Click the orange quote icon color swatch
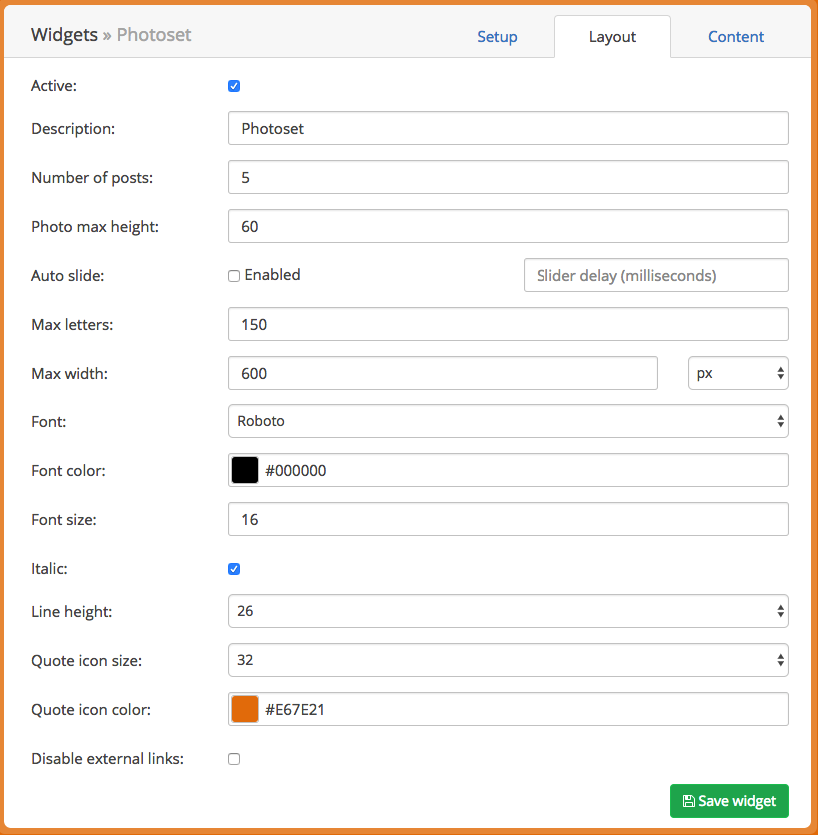This screenshot has width=818, height=835. pos(245,709)
